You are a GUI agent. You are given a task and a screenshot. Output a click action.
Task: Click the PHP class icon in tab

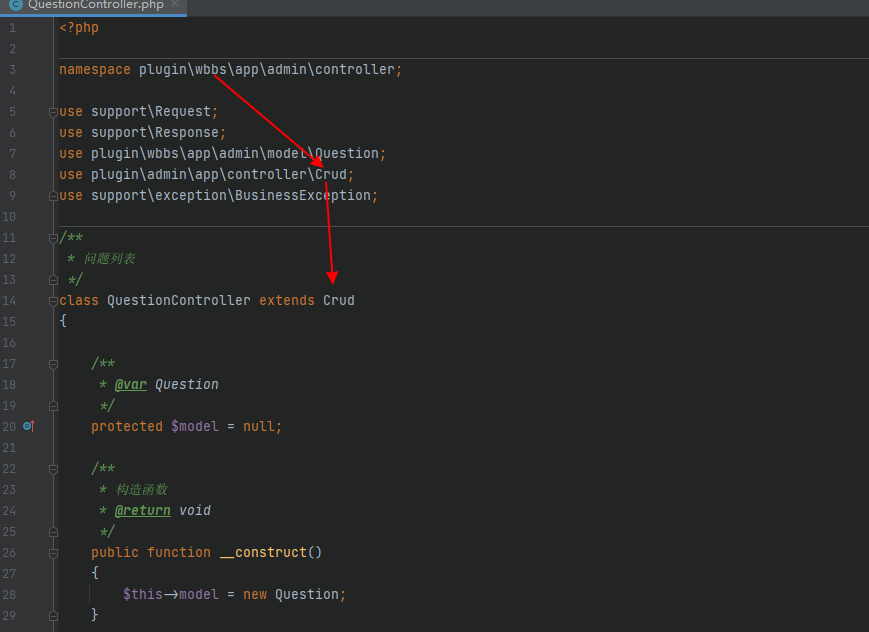click(16, 5)
